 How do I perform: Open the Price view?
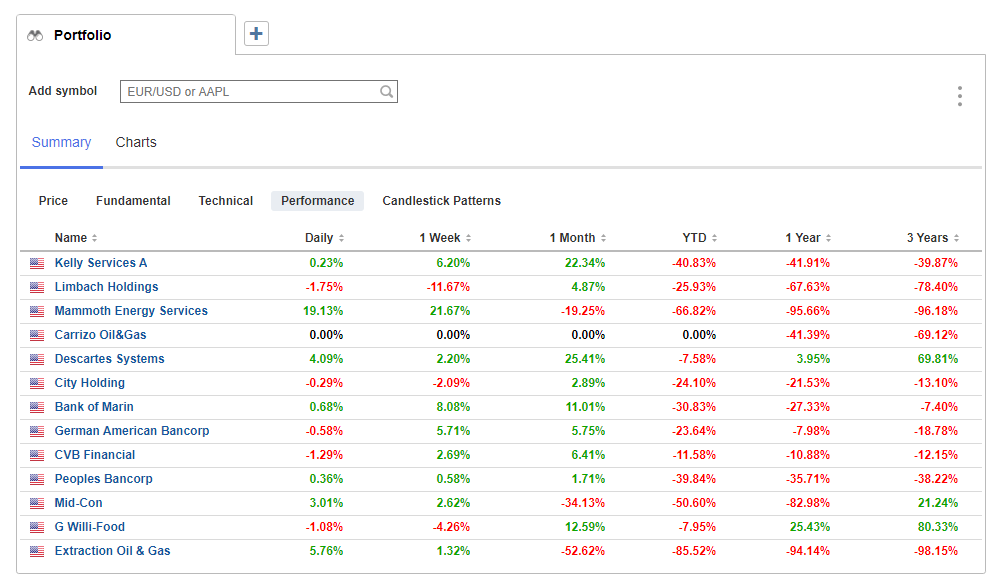[x=53, y=201]
